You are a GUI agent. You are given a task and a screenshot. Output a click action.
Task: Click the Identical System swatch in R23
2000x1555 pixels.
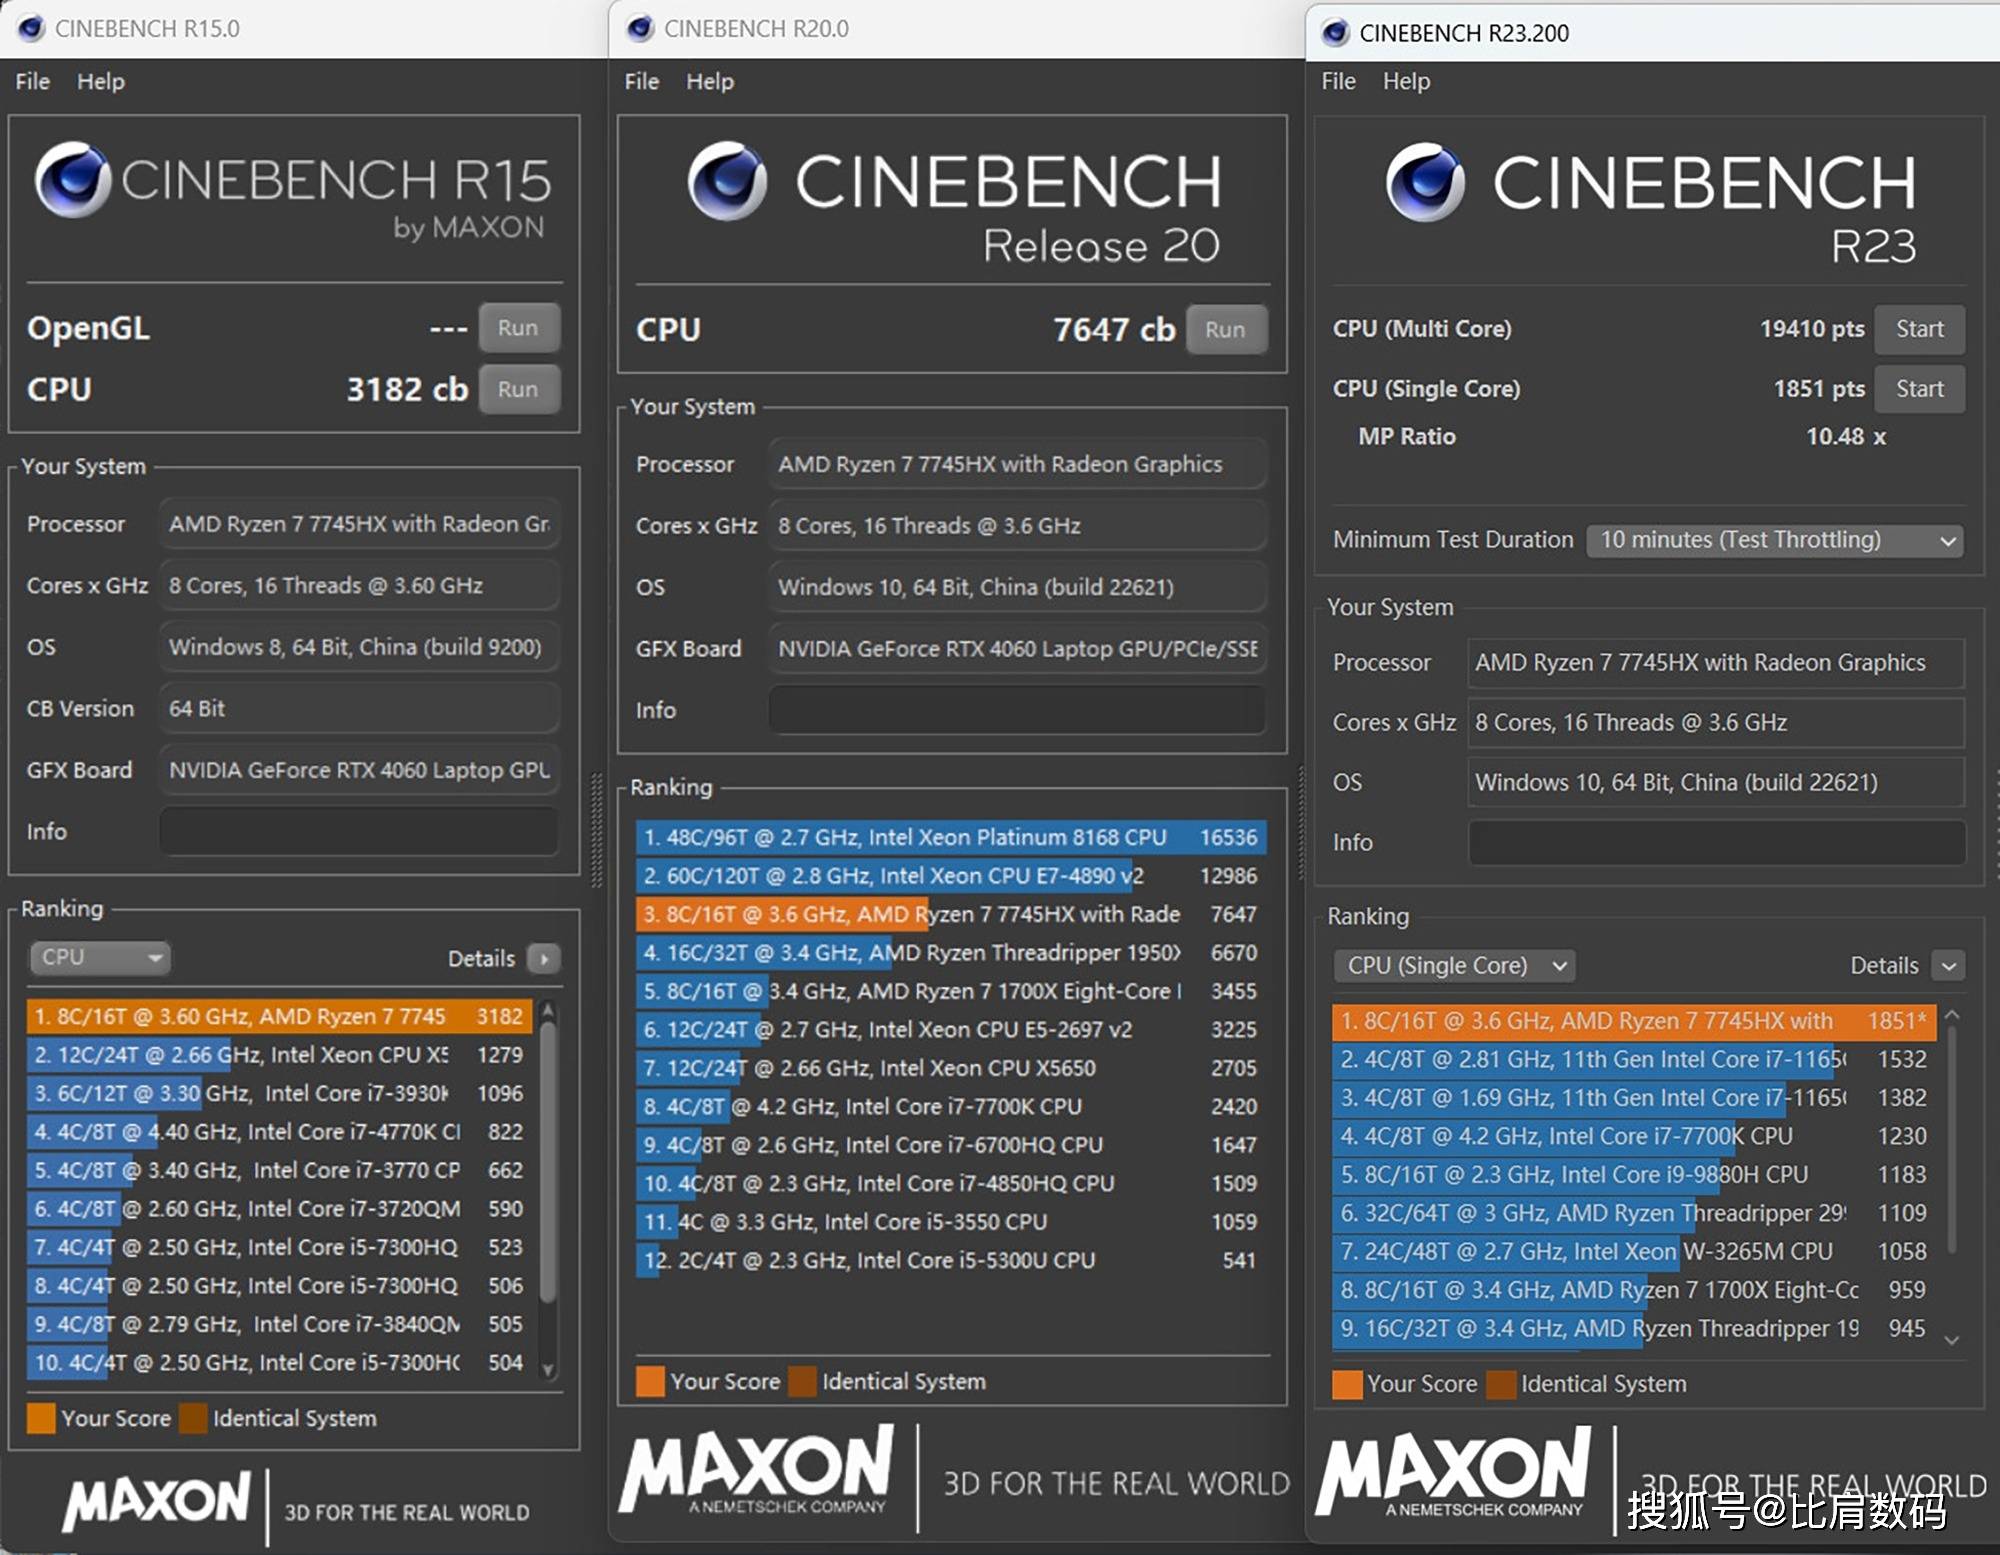click(1500, 1384)
